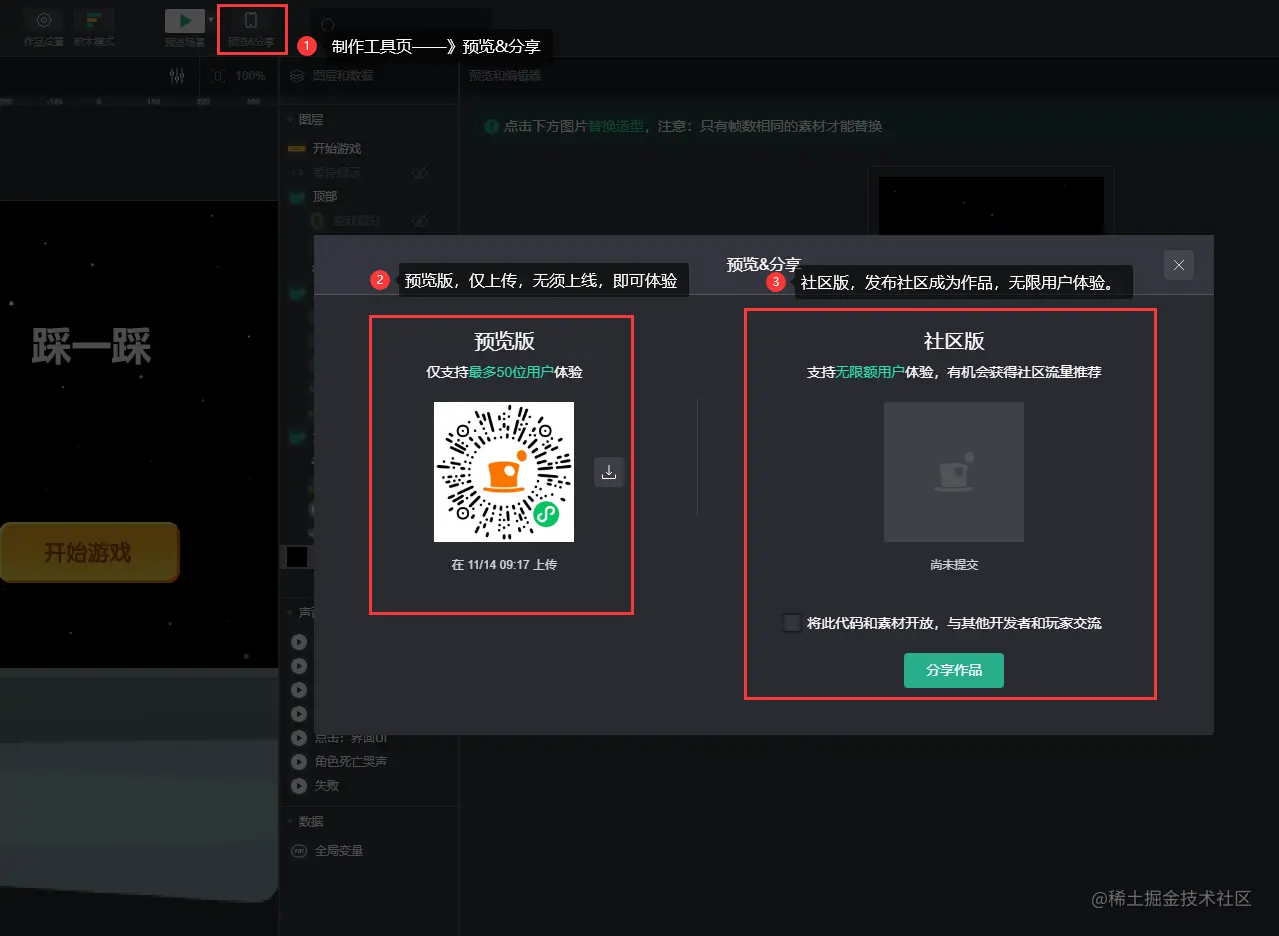Click the preview version QR code image

click(504, 472)
